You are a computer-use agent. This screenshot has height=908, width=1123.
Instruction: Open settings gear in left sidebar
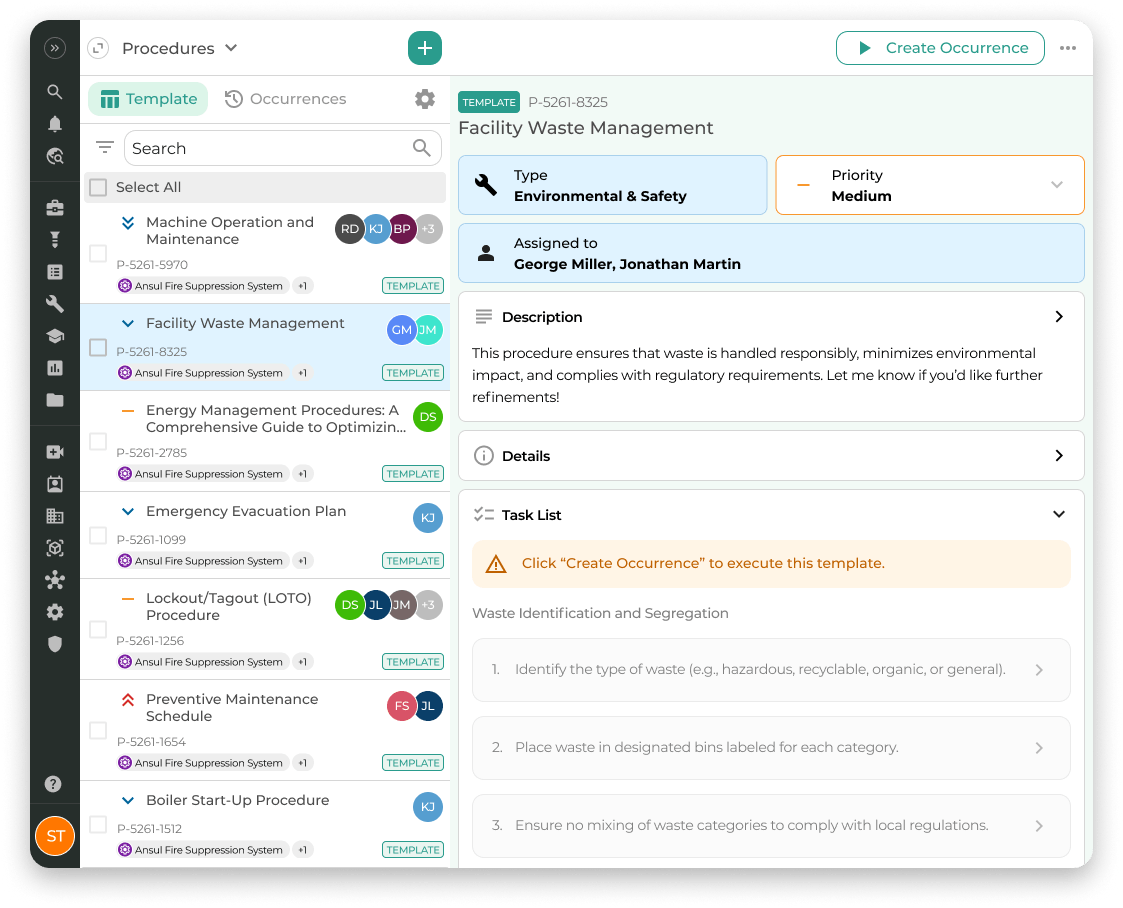[54, 612]
